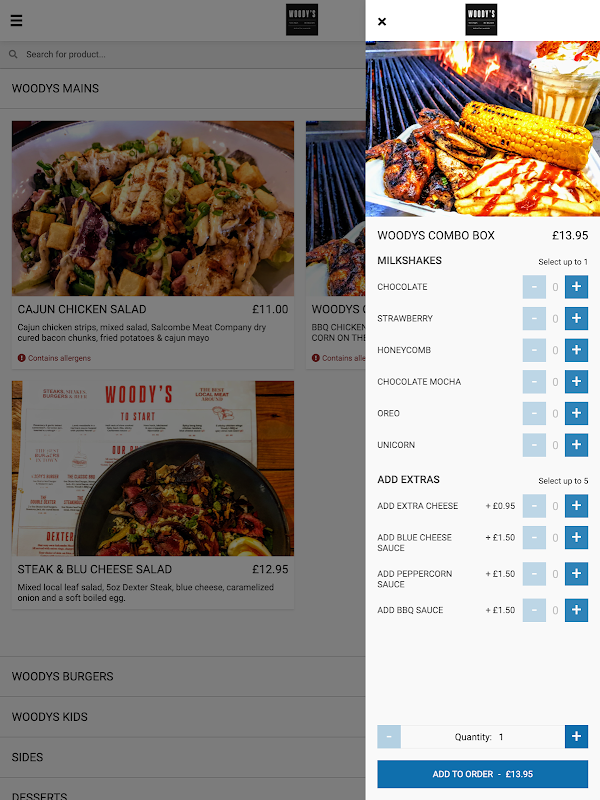
Task: Add BBQ sauce extra
Action: click(576, 610)
